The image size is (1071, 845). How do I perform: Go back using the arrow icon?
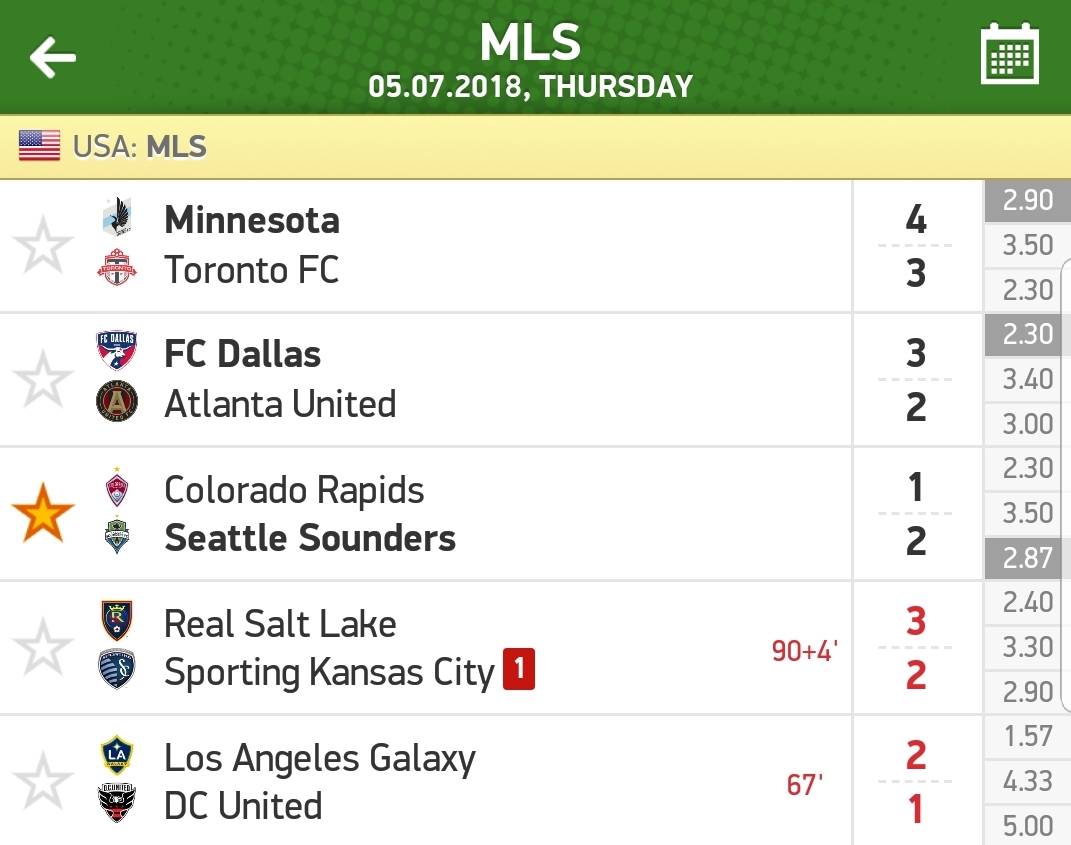pyautogui.click(x=53, y=57)
